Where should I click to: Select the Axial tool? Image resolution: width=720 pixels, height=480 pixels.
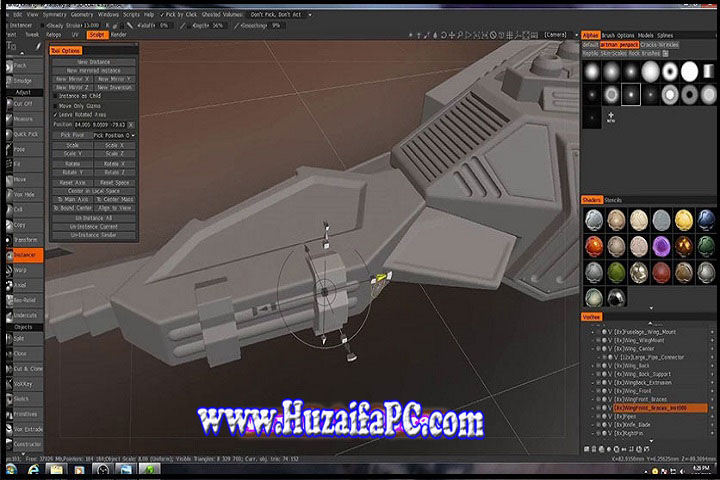[x=24, y=285]
